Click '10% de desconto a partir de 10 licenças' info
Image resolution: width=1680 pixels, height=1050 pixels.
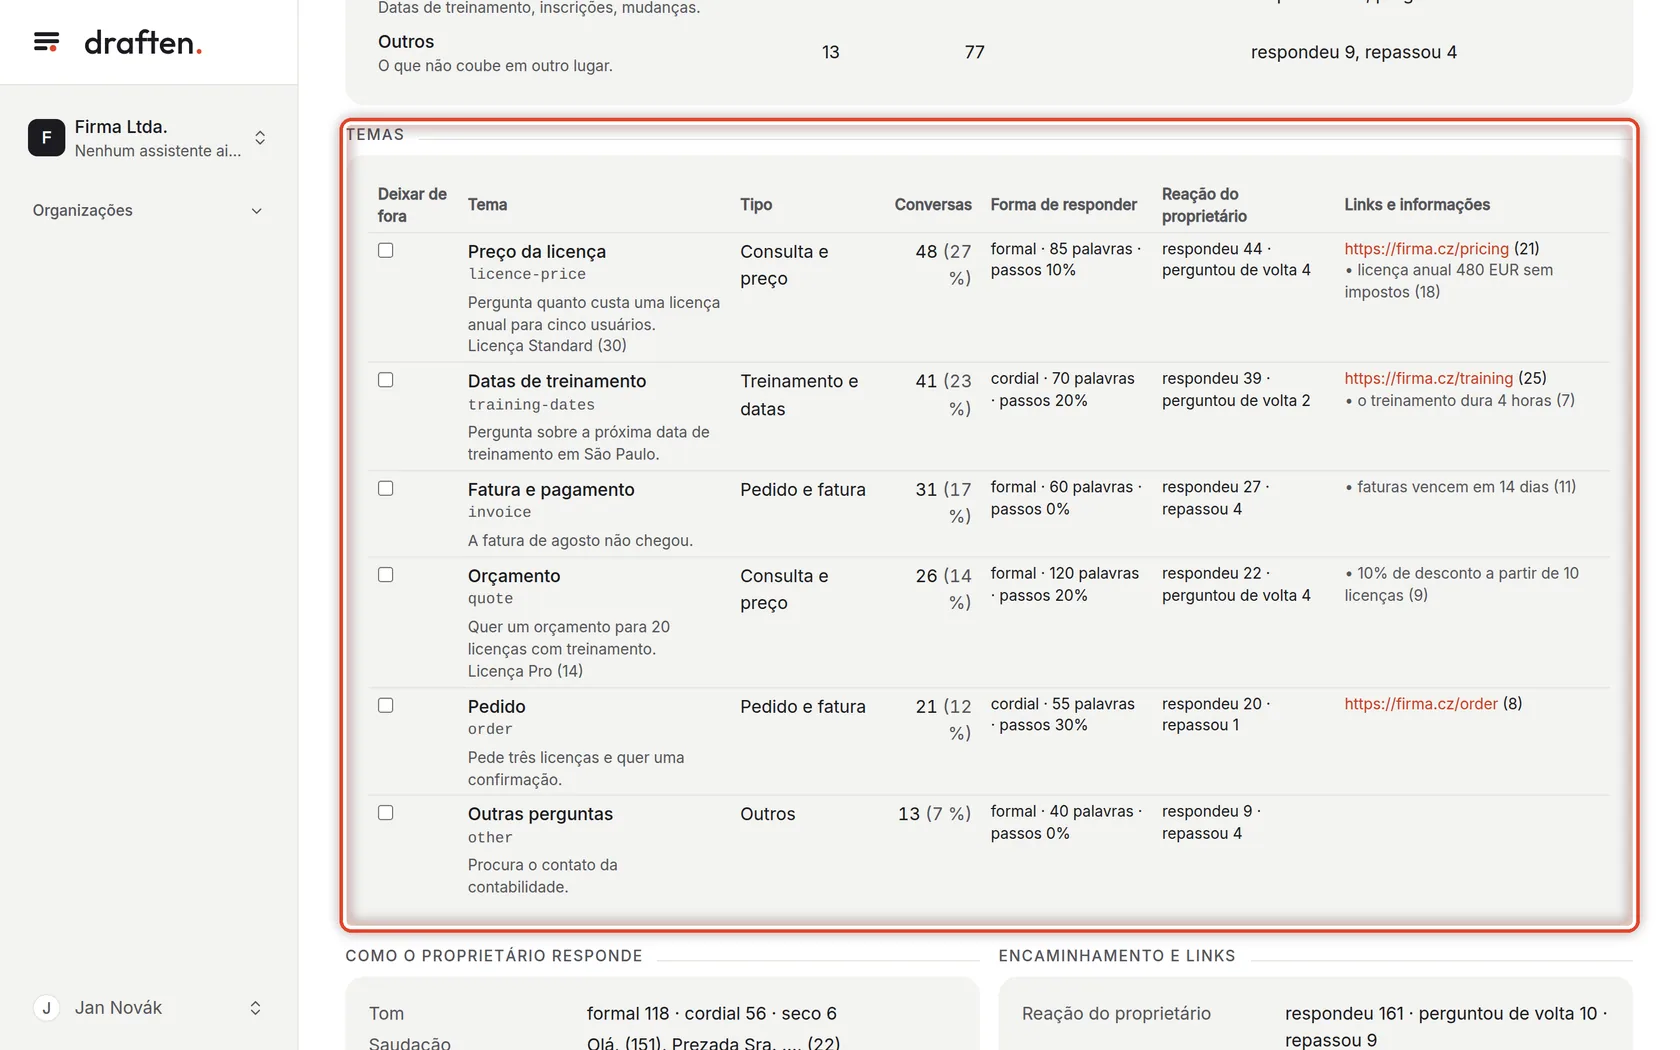click(1461, 585)
